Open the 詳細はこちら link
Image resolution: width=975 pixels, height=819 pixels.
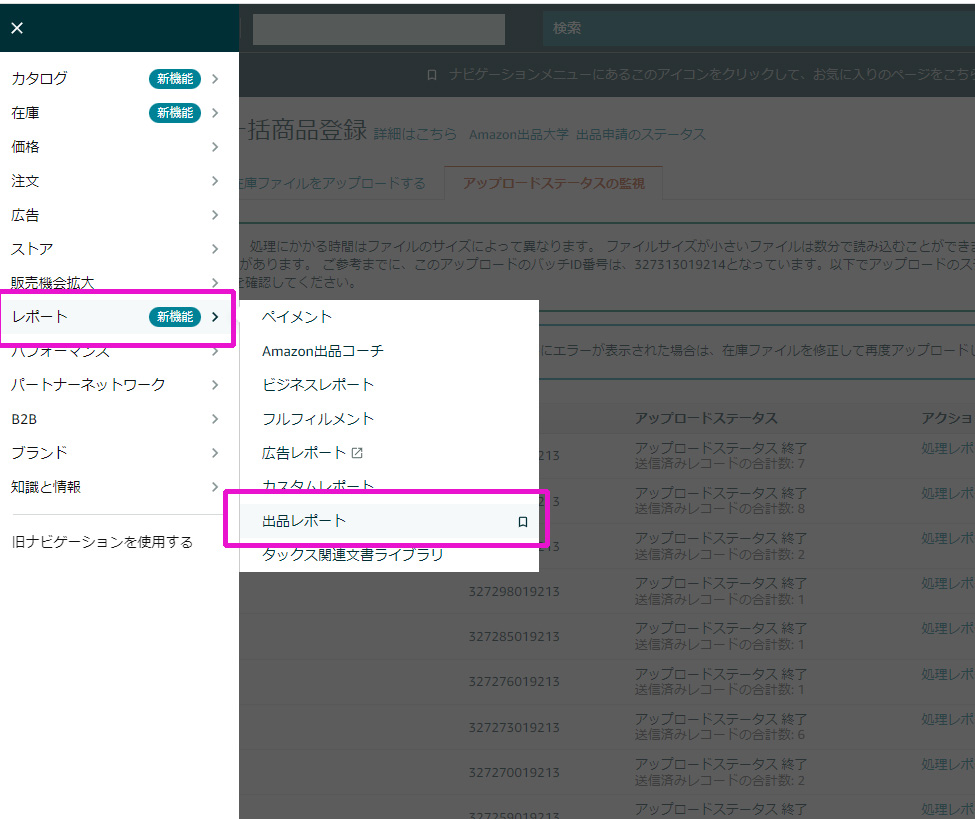415,134
